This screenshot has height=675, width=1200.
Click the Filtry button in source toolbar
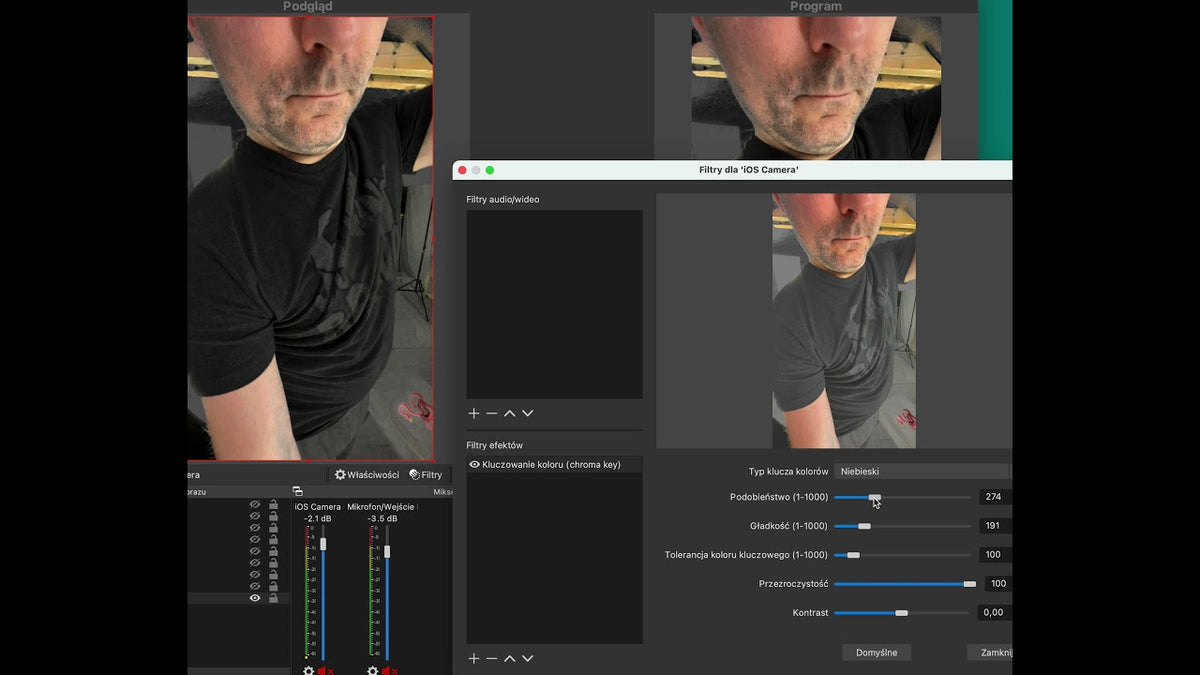coord(426,475)
